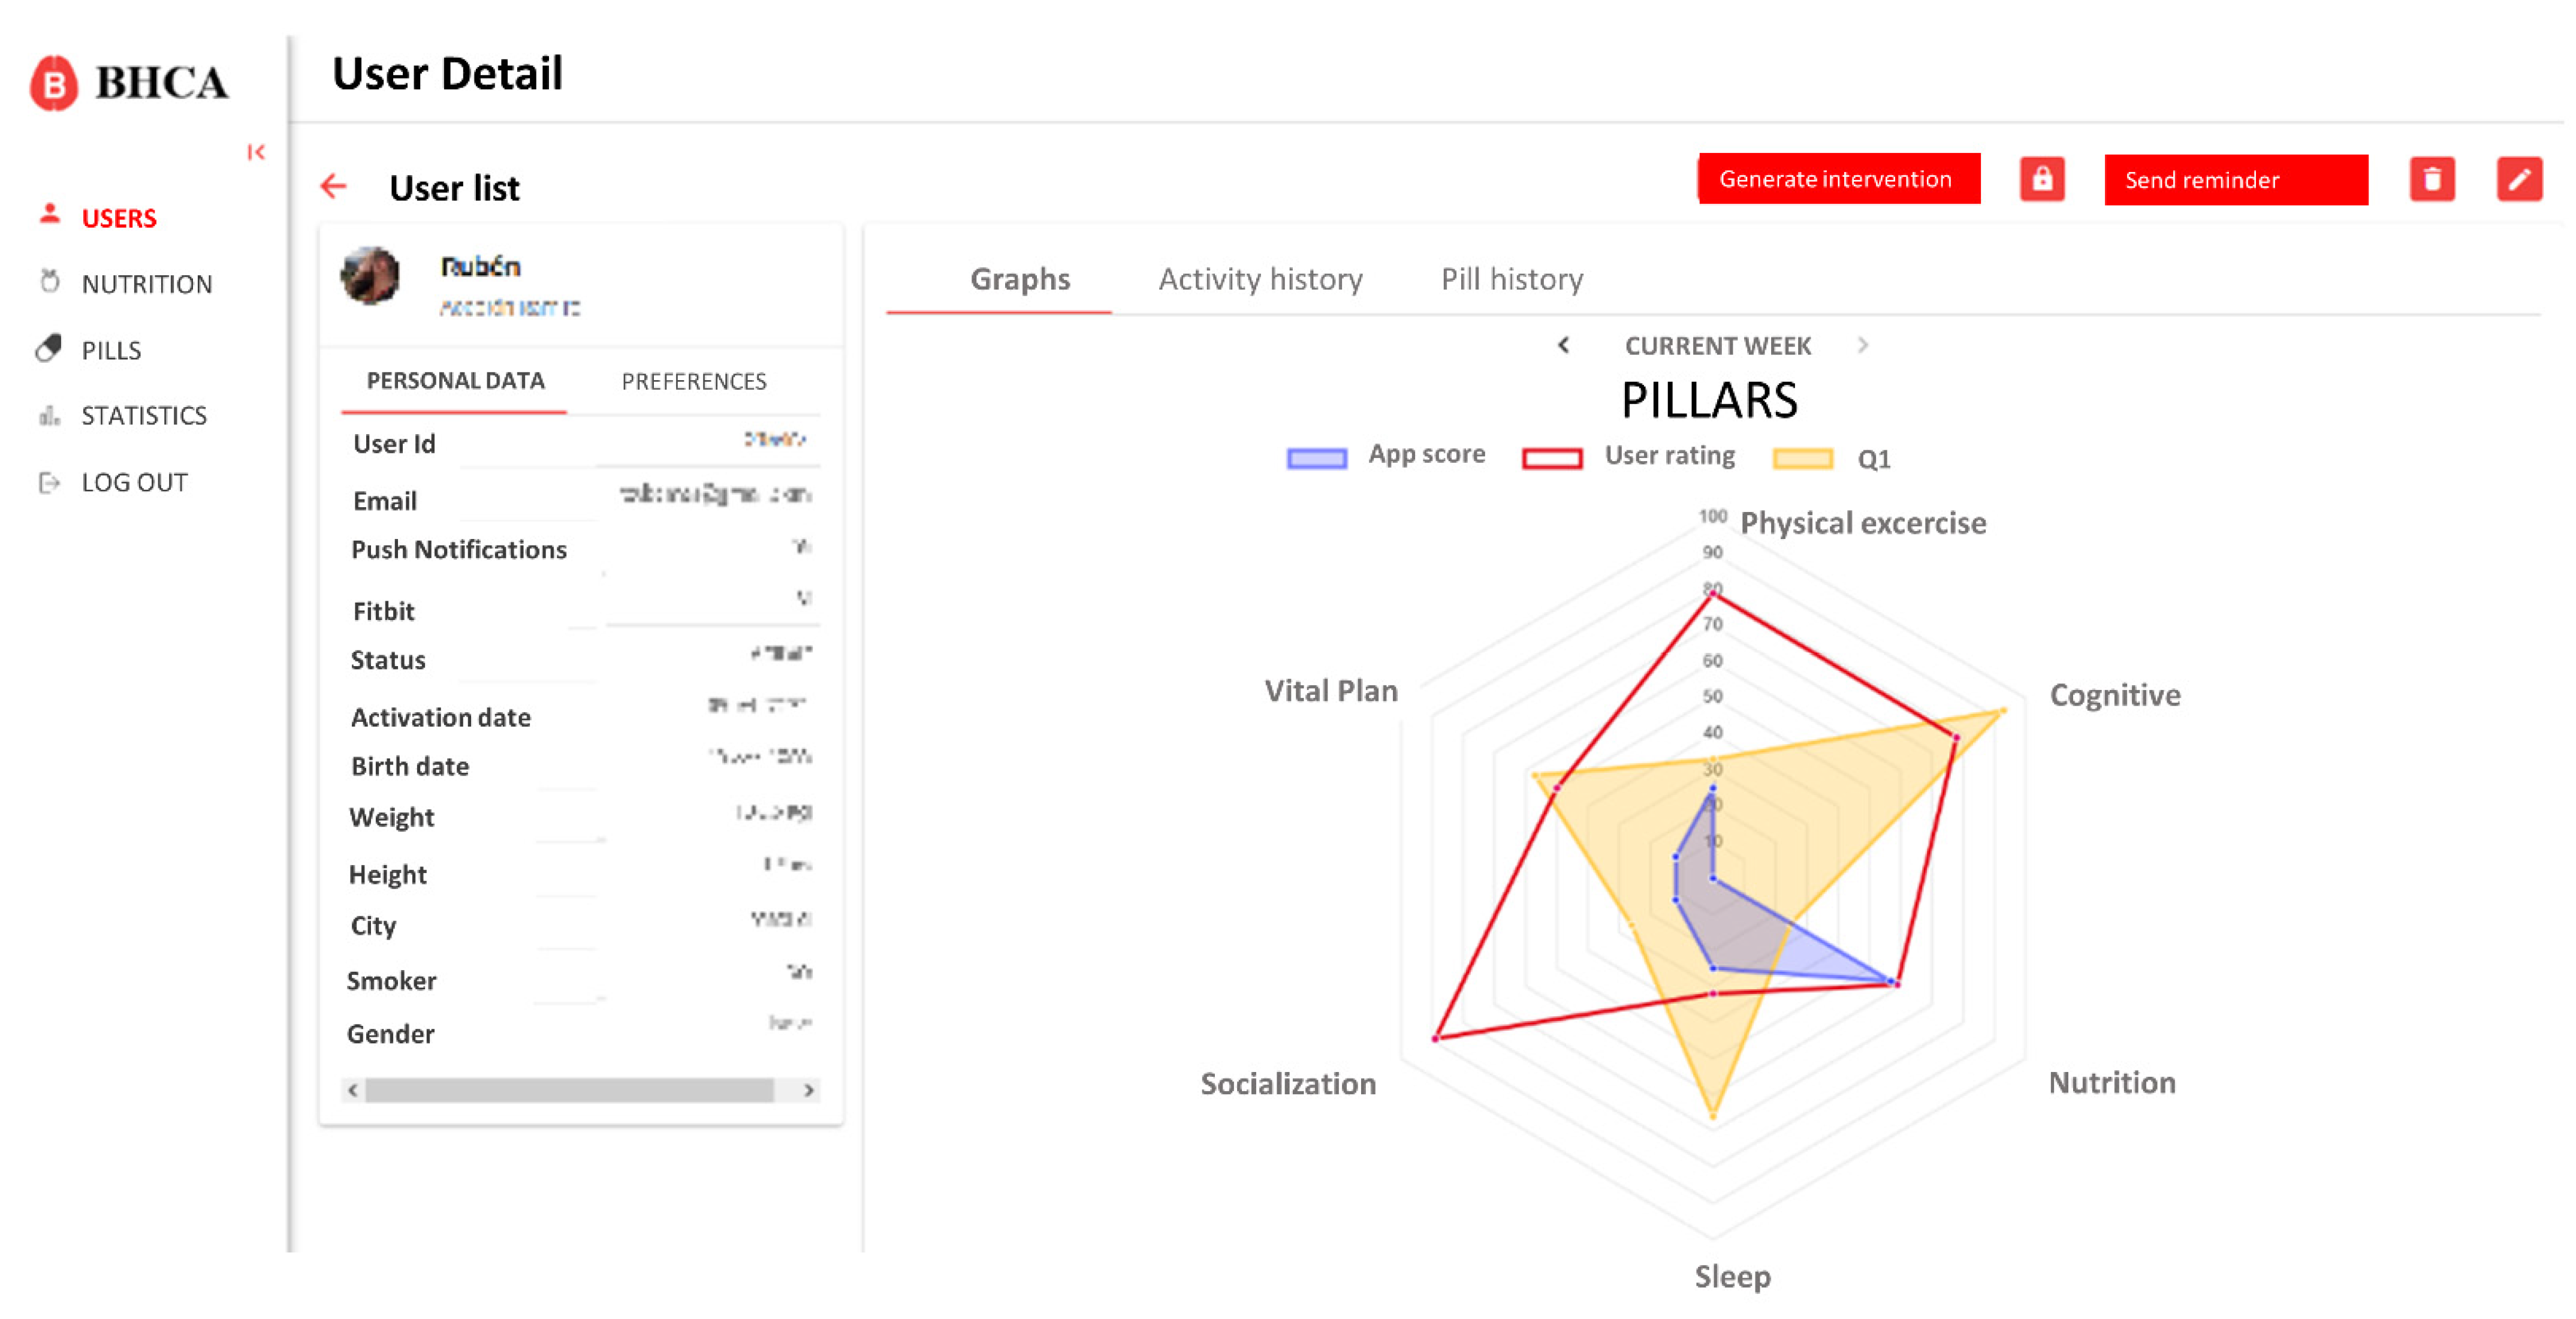Open Nutrition in the sidebar
The image size is (2576, 1319).
point(146,284)
